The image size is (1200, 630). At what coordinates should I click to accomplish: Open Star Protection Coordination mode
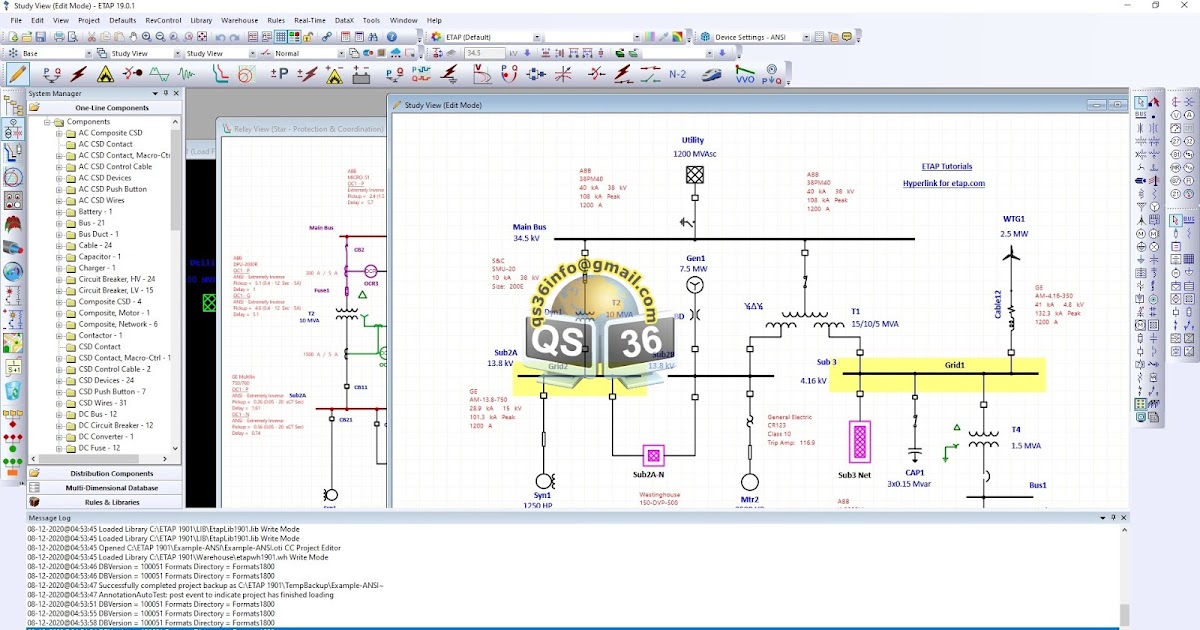coord(220,74)
